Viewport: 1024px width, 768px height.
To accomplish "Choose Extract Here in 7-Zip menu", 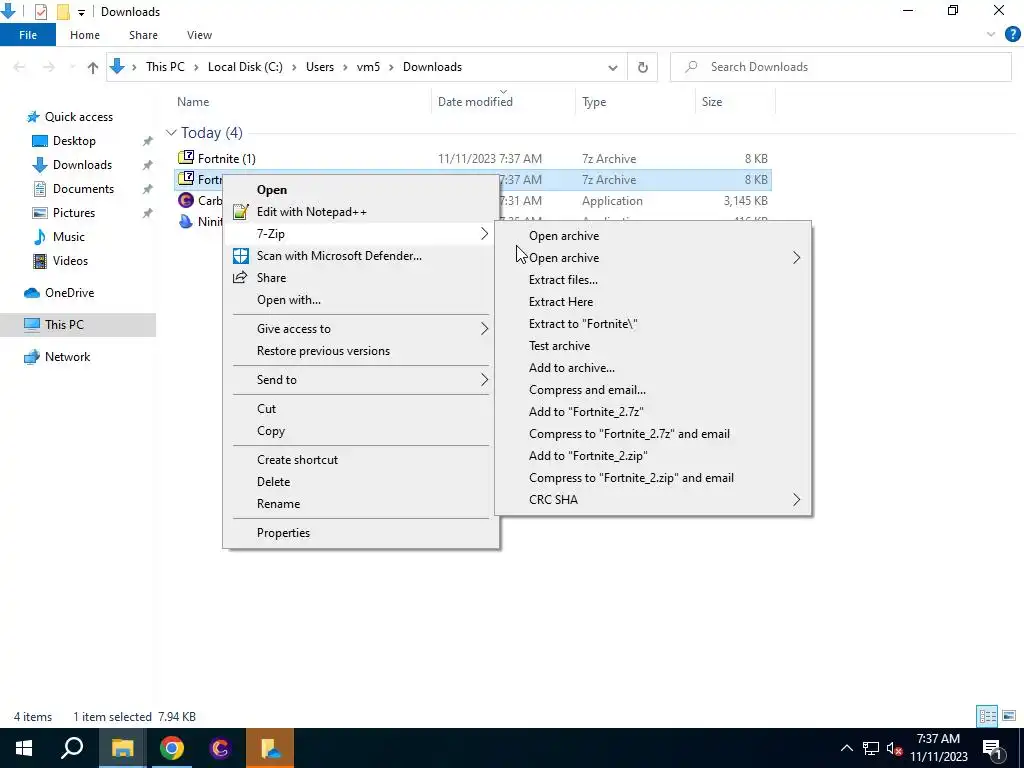I will point(561,302).
